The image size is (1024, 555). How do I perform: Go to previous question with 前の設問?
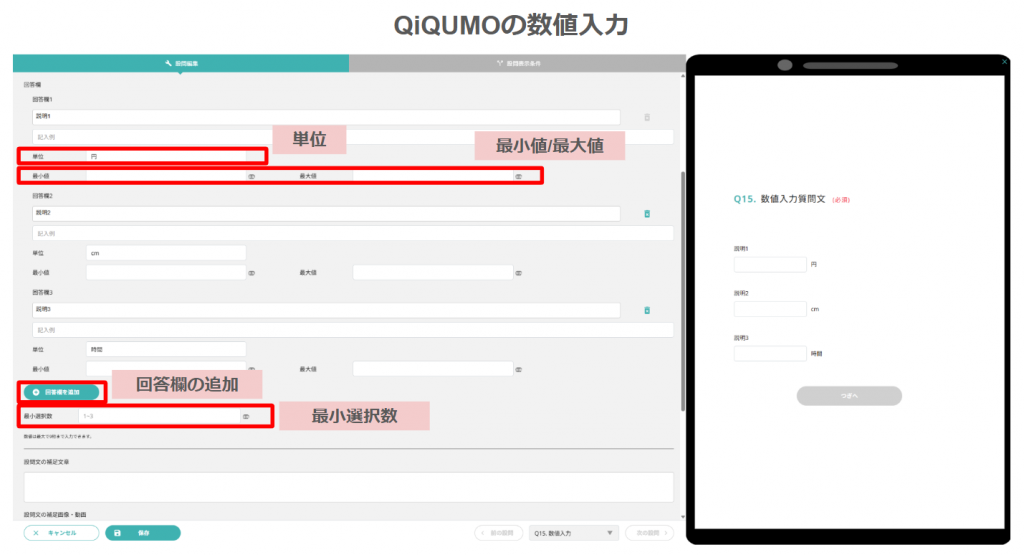coord(500,533)
